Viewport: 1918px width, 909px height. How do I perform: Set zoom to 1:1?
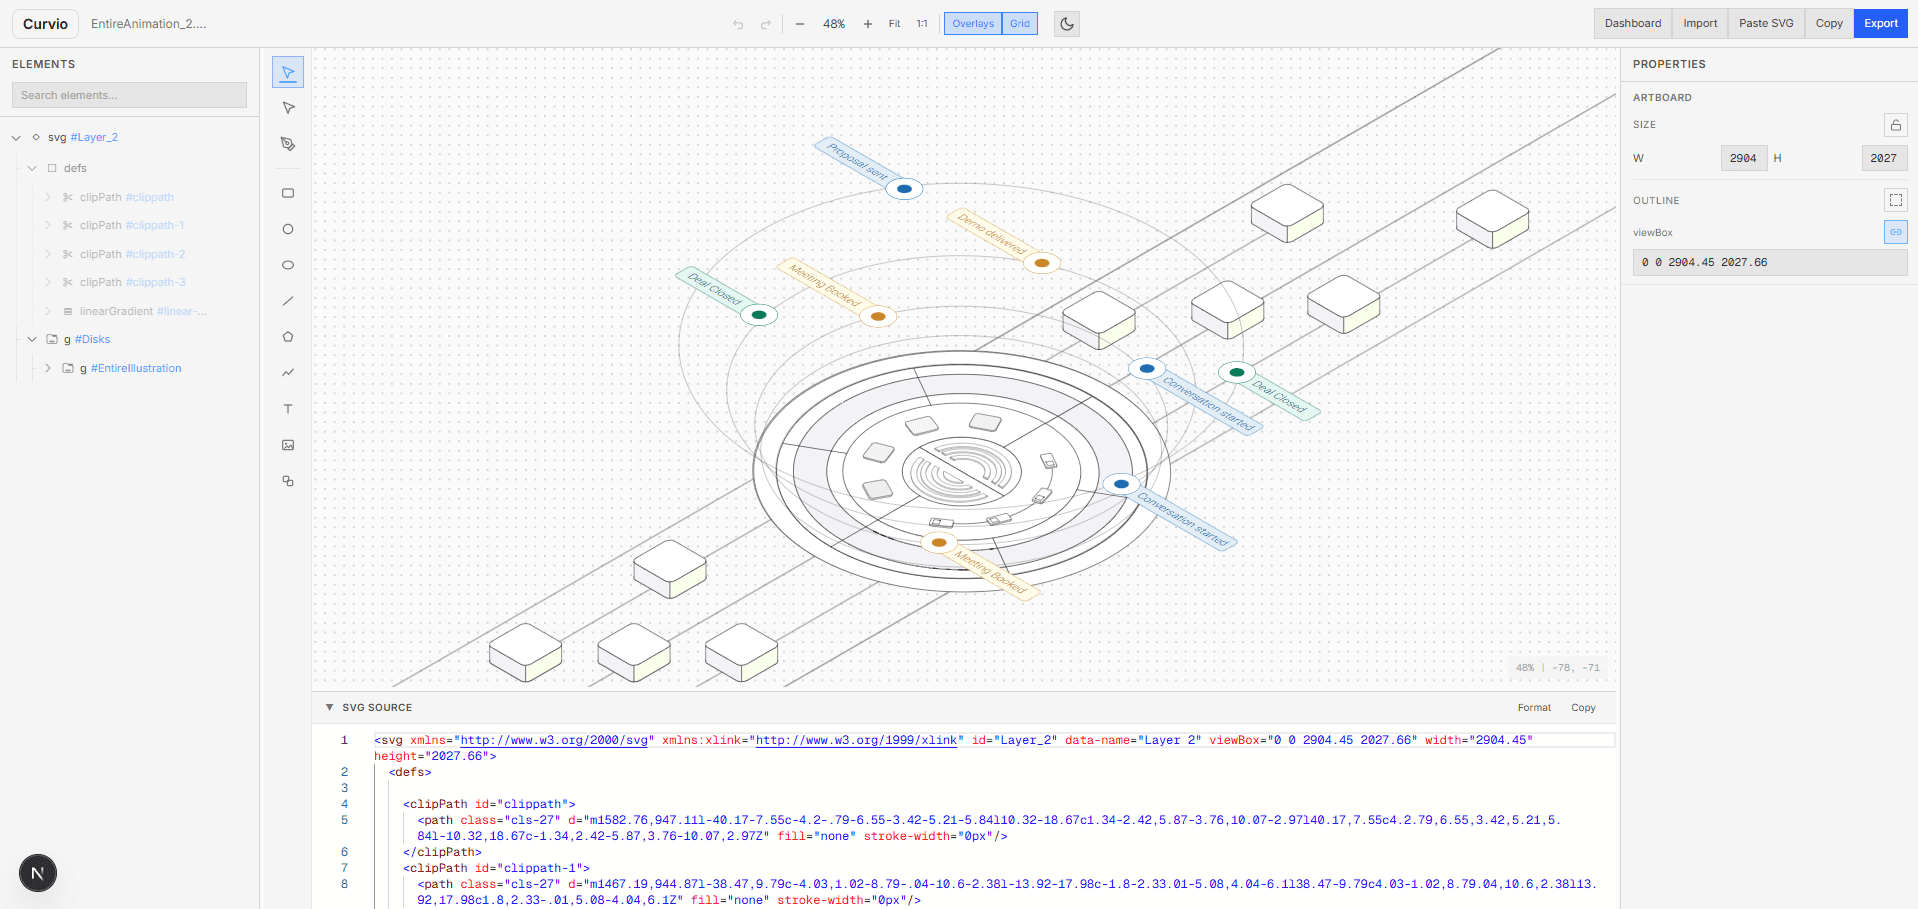click(x=922, y=24)
